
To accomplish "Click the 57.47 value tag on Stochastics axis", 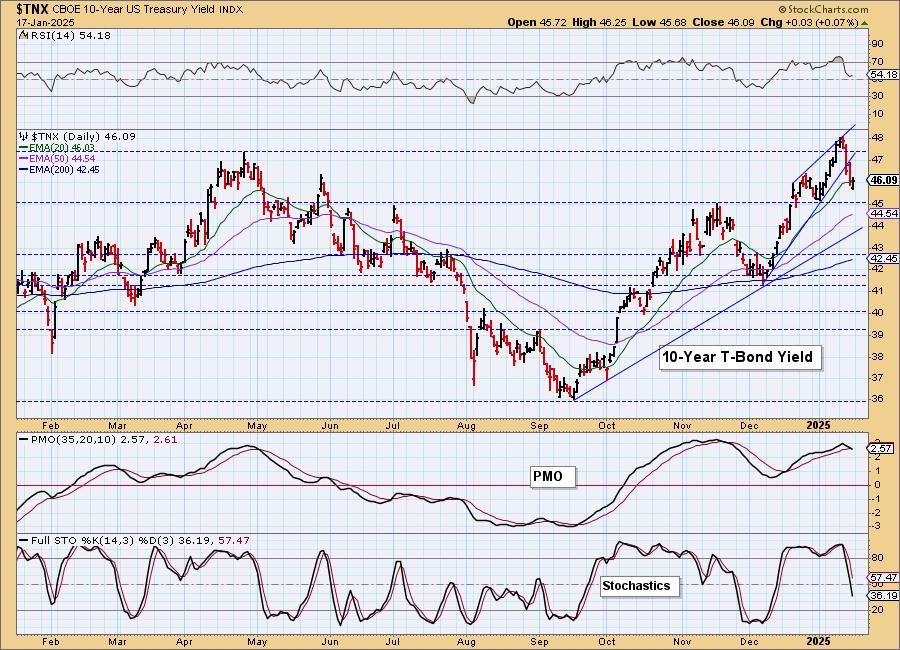I will (x=884, y=577).
